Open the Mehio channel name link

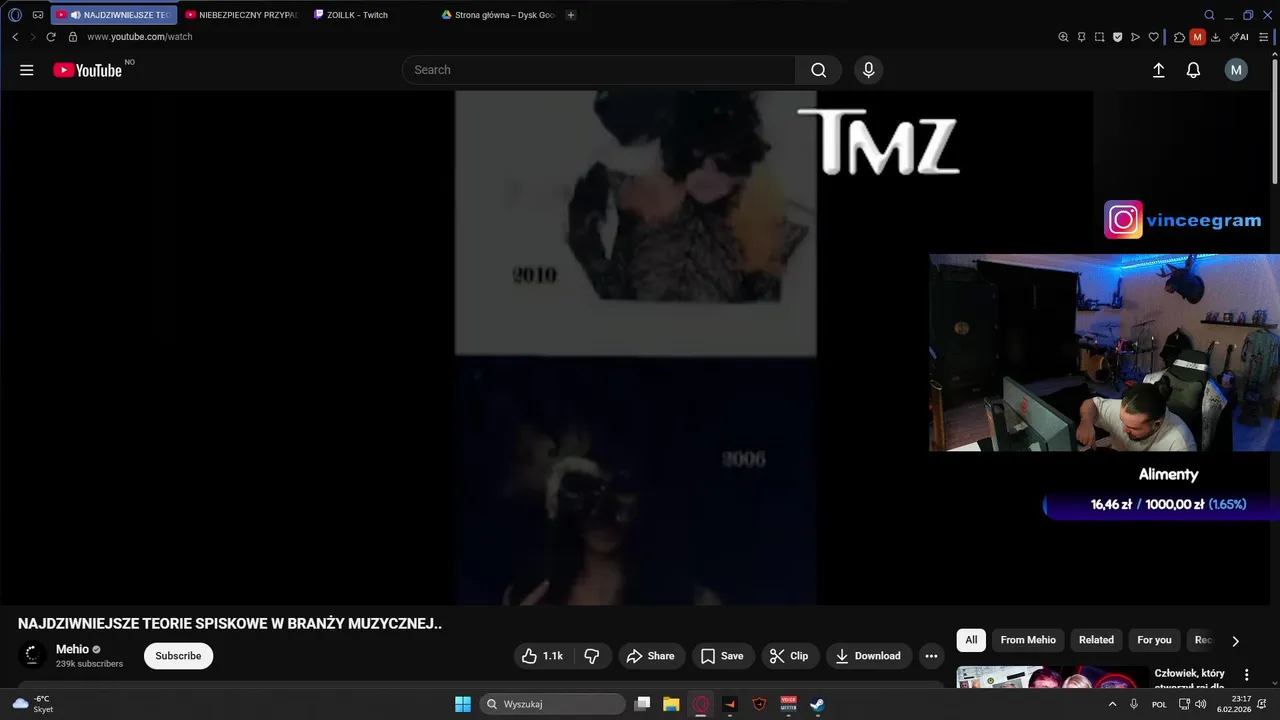click(72, 649)
